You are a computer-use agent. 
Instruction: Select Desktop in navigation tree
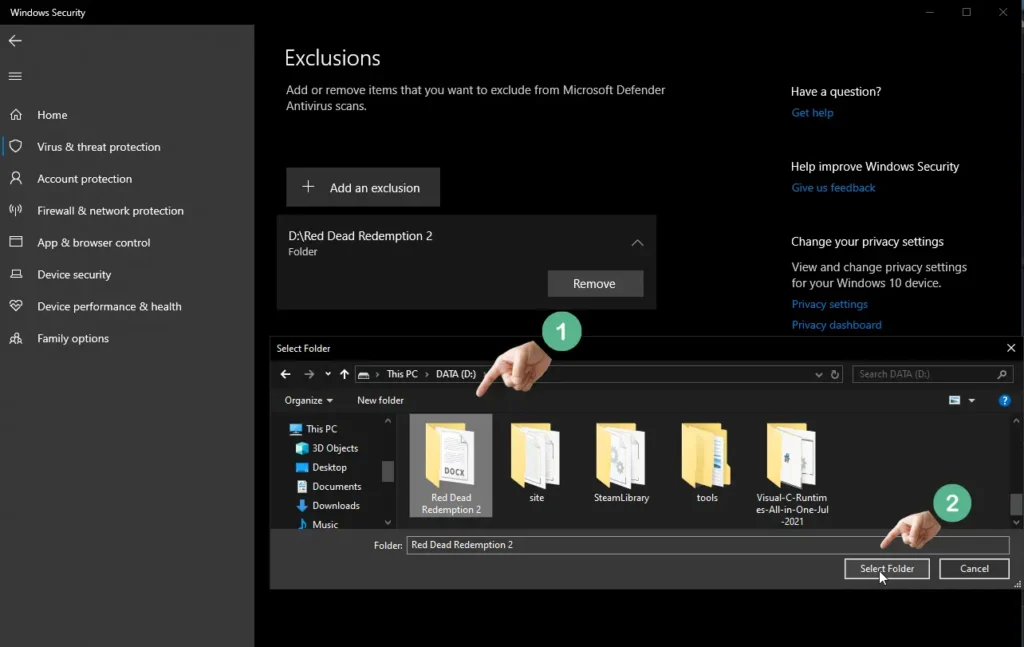click(329, 467)
